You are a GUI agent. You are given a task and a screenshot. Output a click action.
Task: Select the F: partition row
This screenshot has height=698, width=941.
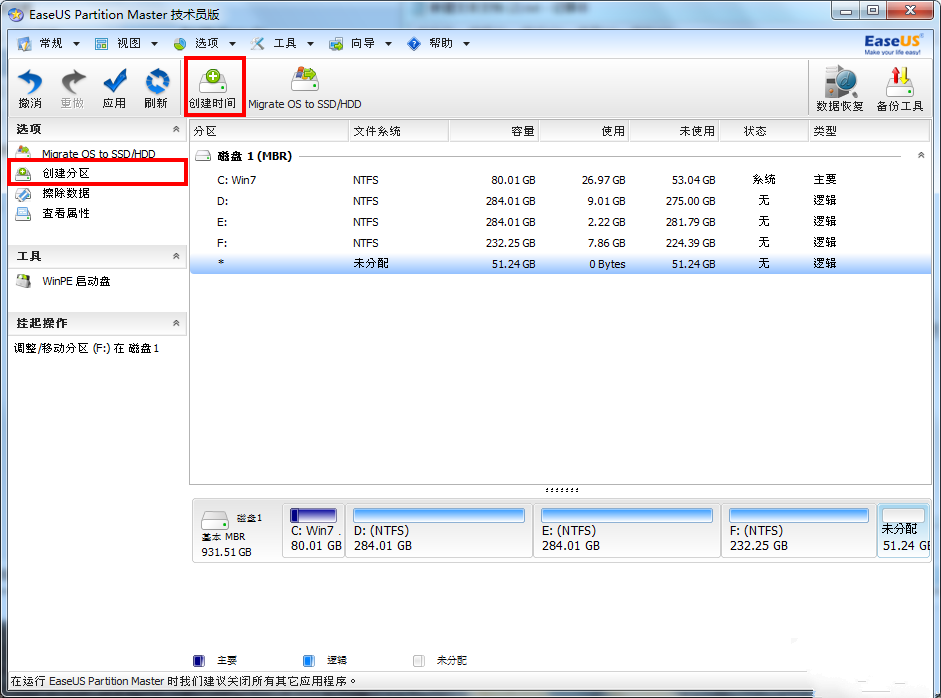coord(561,243)
